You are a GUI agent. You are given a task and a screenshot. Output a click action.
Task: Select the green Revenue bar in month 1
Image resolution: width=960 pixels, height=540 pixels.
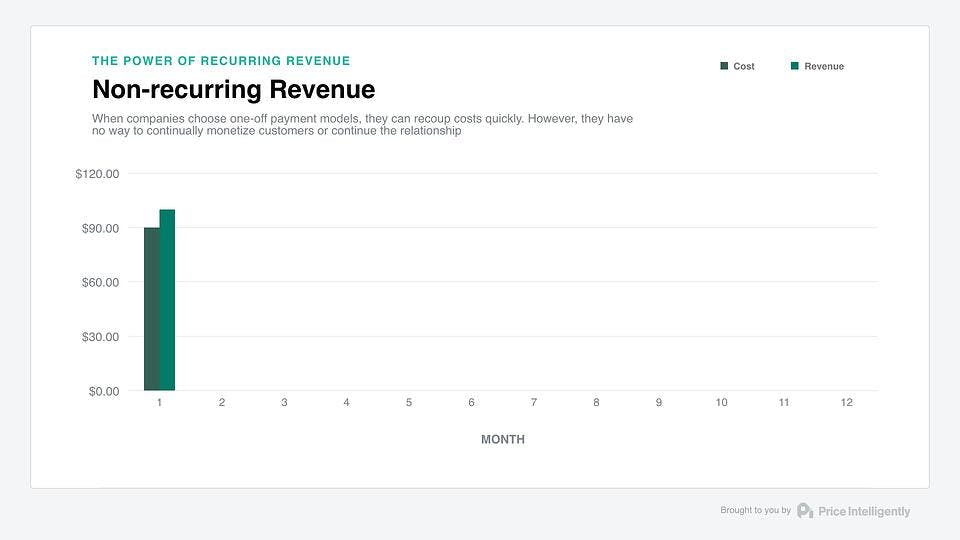point(167,300)
